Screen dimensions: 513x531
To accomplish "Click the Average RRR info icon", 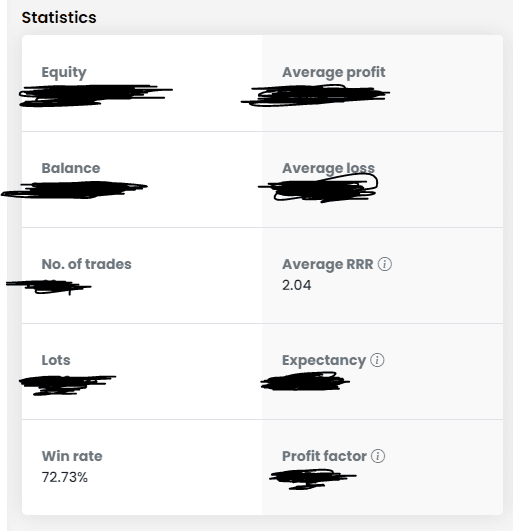I will [x=385, y=264].
